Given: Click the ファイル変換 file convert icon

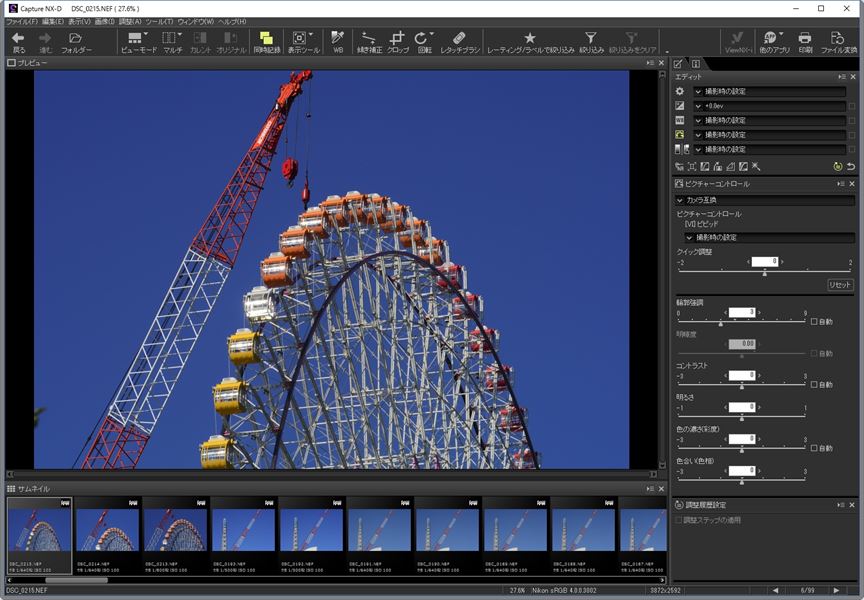Looking at the screenshot, I should (838, 38).
